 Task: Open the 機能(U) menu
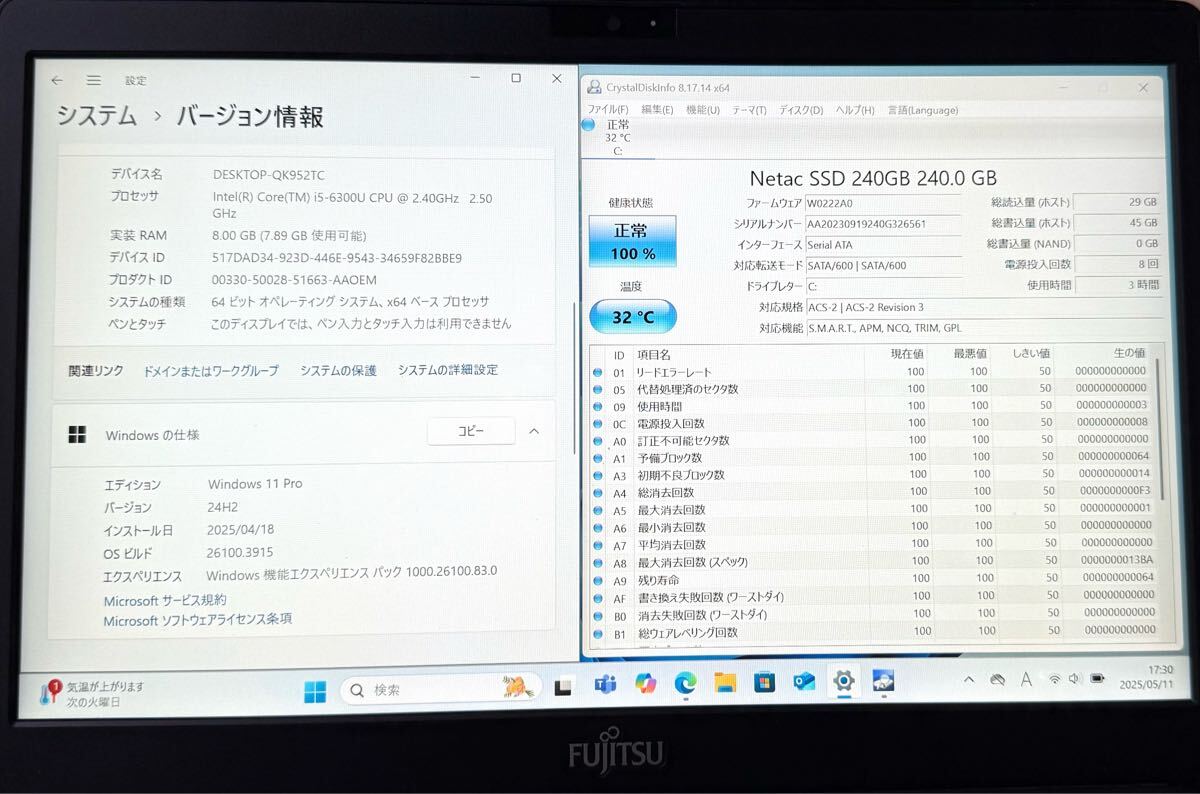[703, 110]
